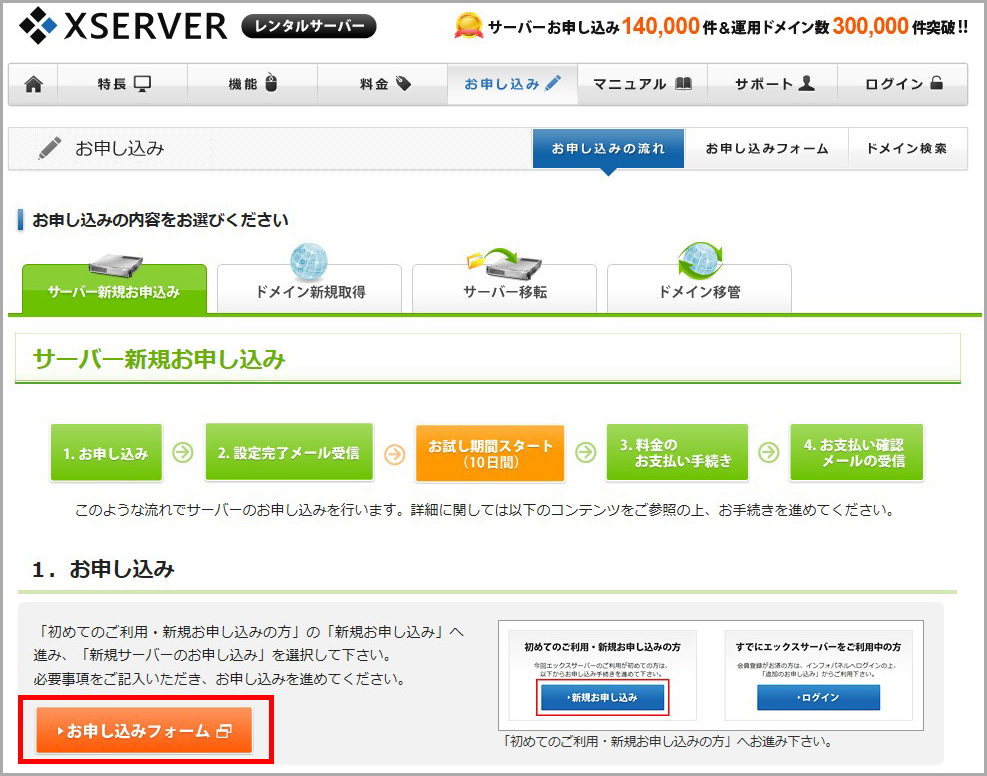Image resolution: width=987 pixels, height=776 pixels.
Task: Click the home icon in navigation bar
Action: pyautogui.click(x=33, y=84)
